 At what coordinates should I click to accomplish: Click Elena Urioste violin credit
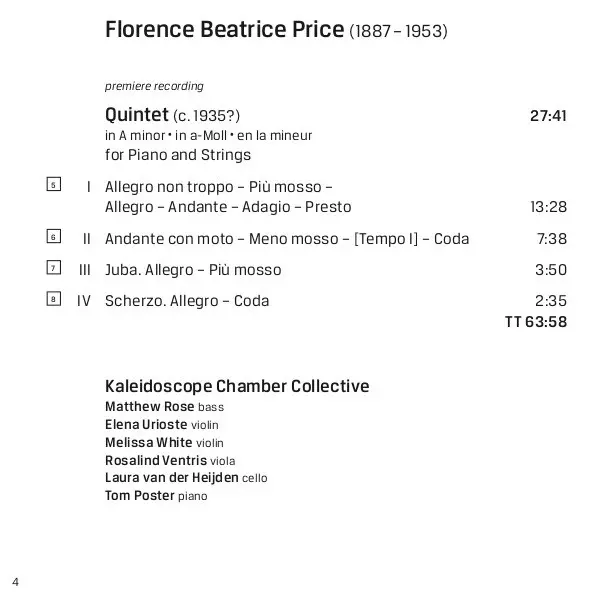point(162,425)
